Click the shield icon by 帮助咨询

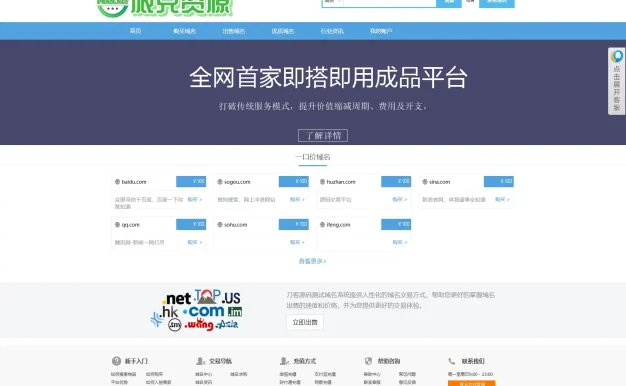pos(368,361)
